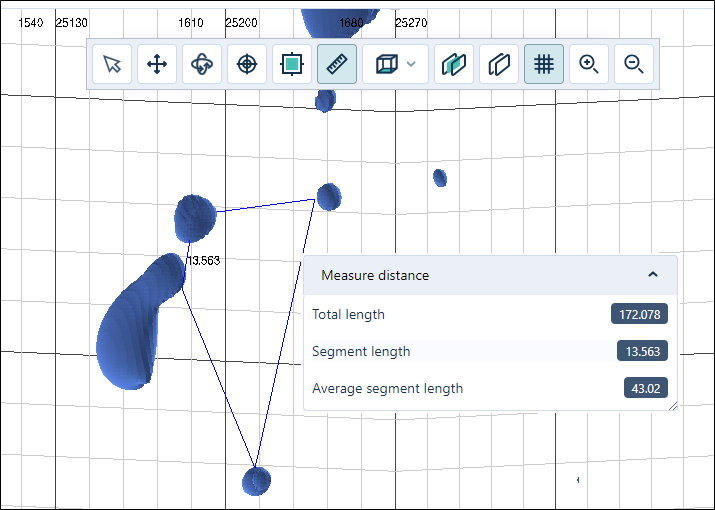Viewport: 715px width, 510px height.
Task: Zoom out with the magnifier minus
Action: coord(634,64)
